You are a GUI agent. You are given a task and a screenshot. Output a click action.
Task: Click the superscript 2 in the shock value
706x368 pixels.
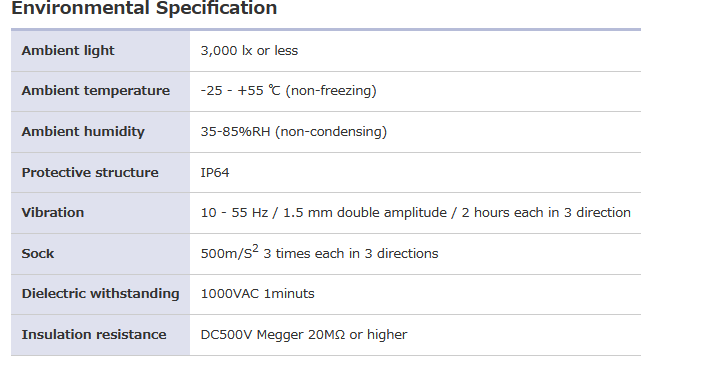(x=255, y=249)
